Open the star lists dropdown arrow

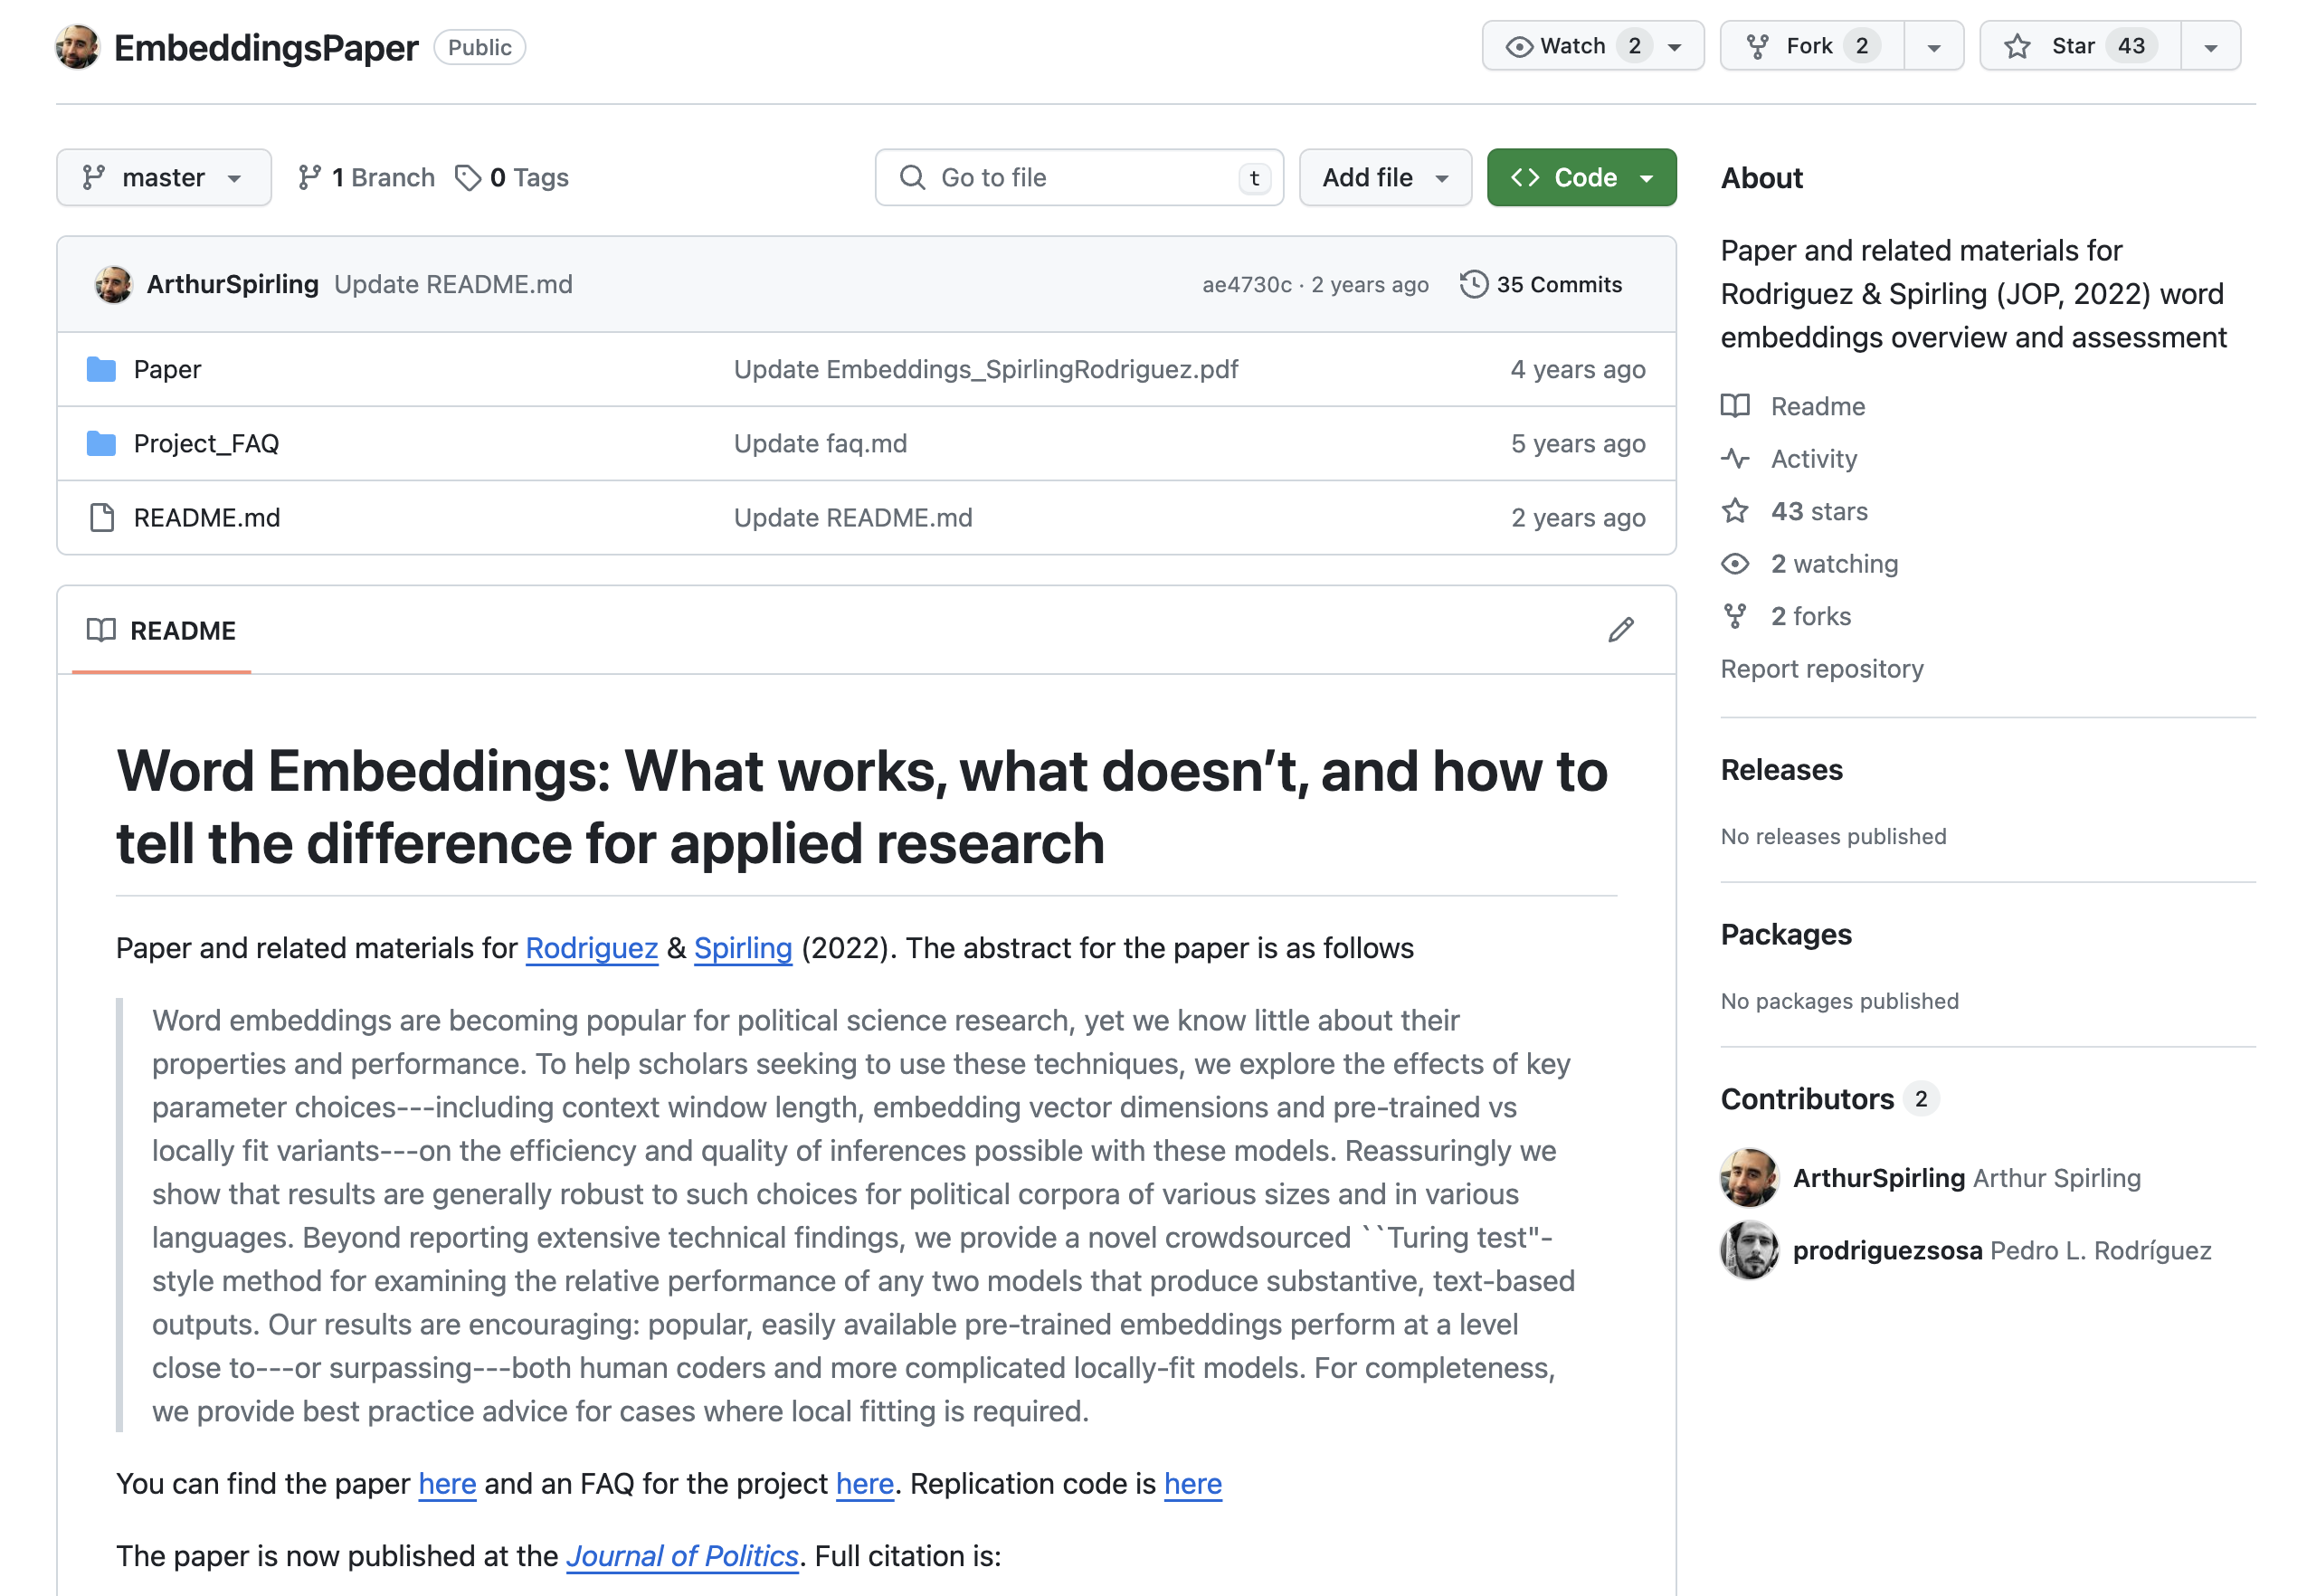click(2210, 46)
